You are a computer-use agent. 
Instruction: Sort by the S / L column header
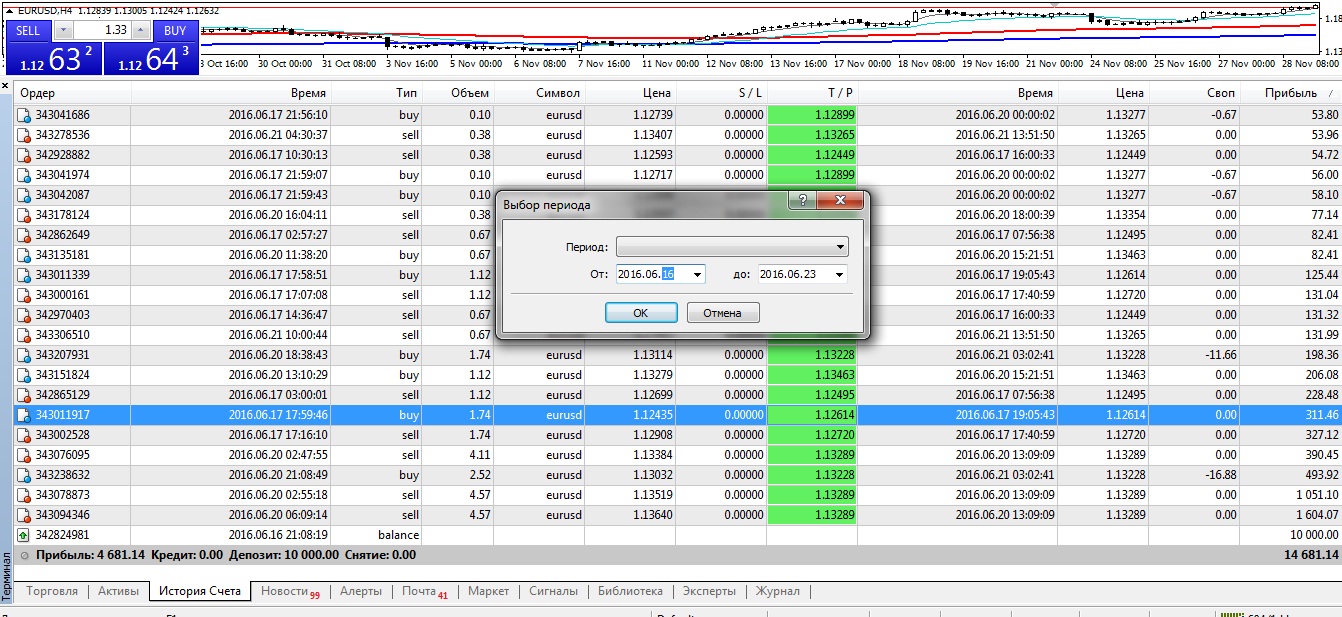click(721, 93)
